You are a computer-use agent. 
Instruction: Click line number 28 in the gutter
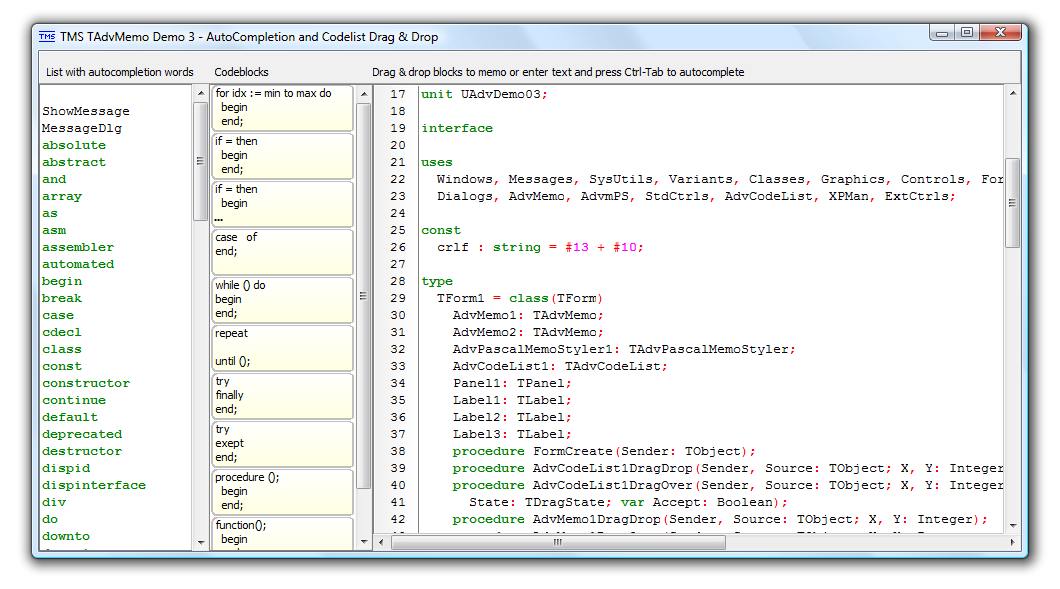point(398,281)
